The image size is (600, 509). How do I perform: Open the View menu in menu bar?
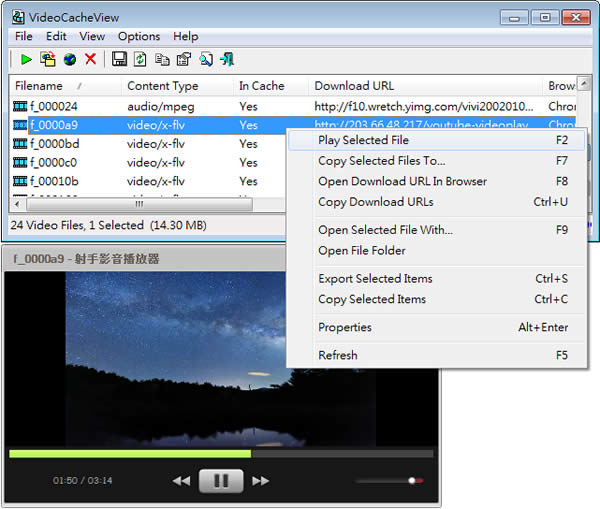[92, 36]
